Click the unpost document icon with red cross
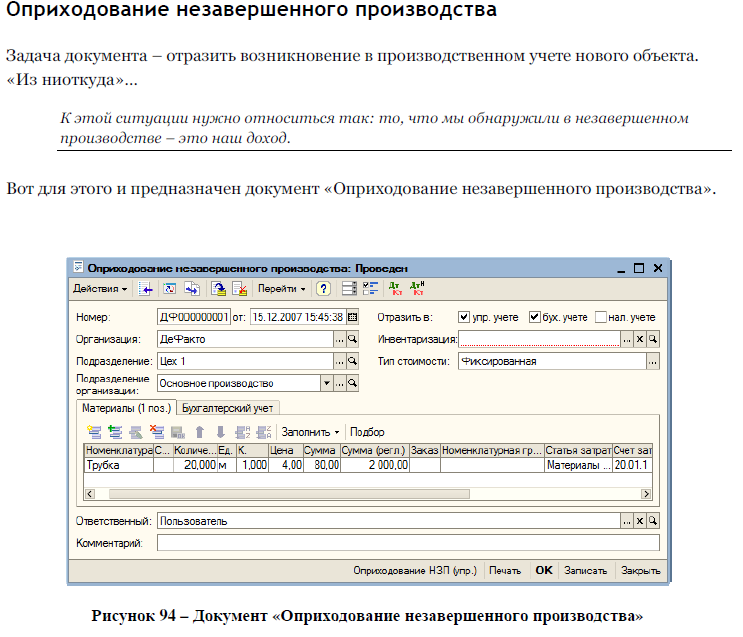This screenshot has height=637, width=743. click(240, 289)
